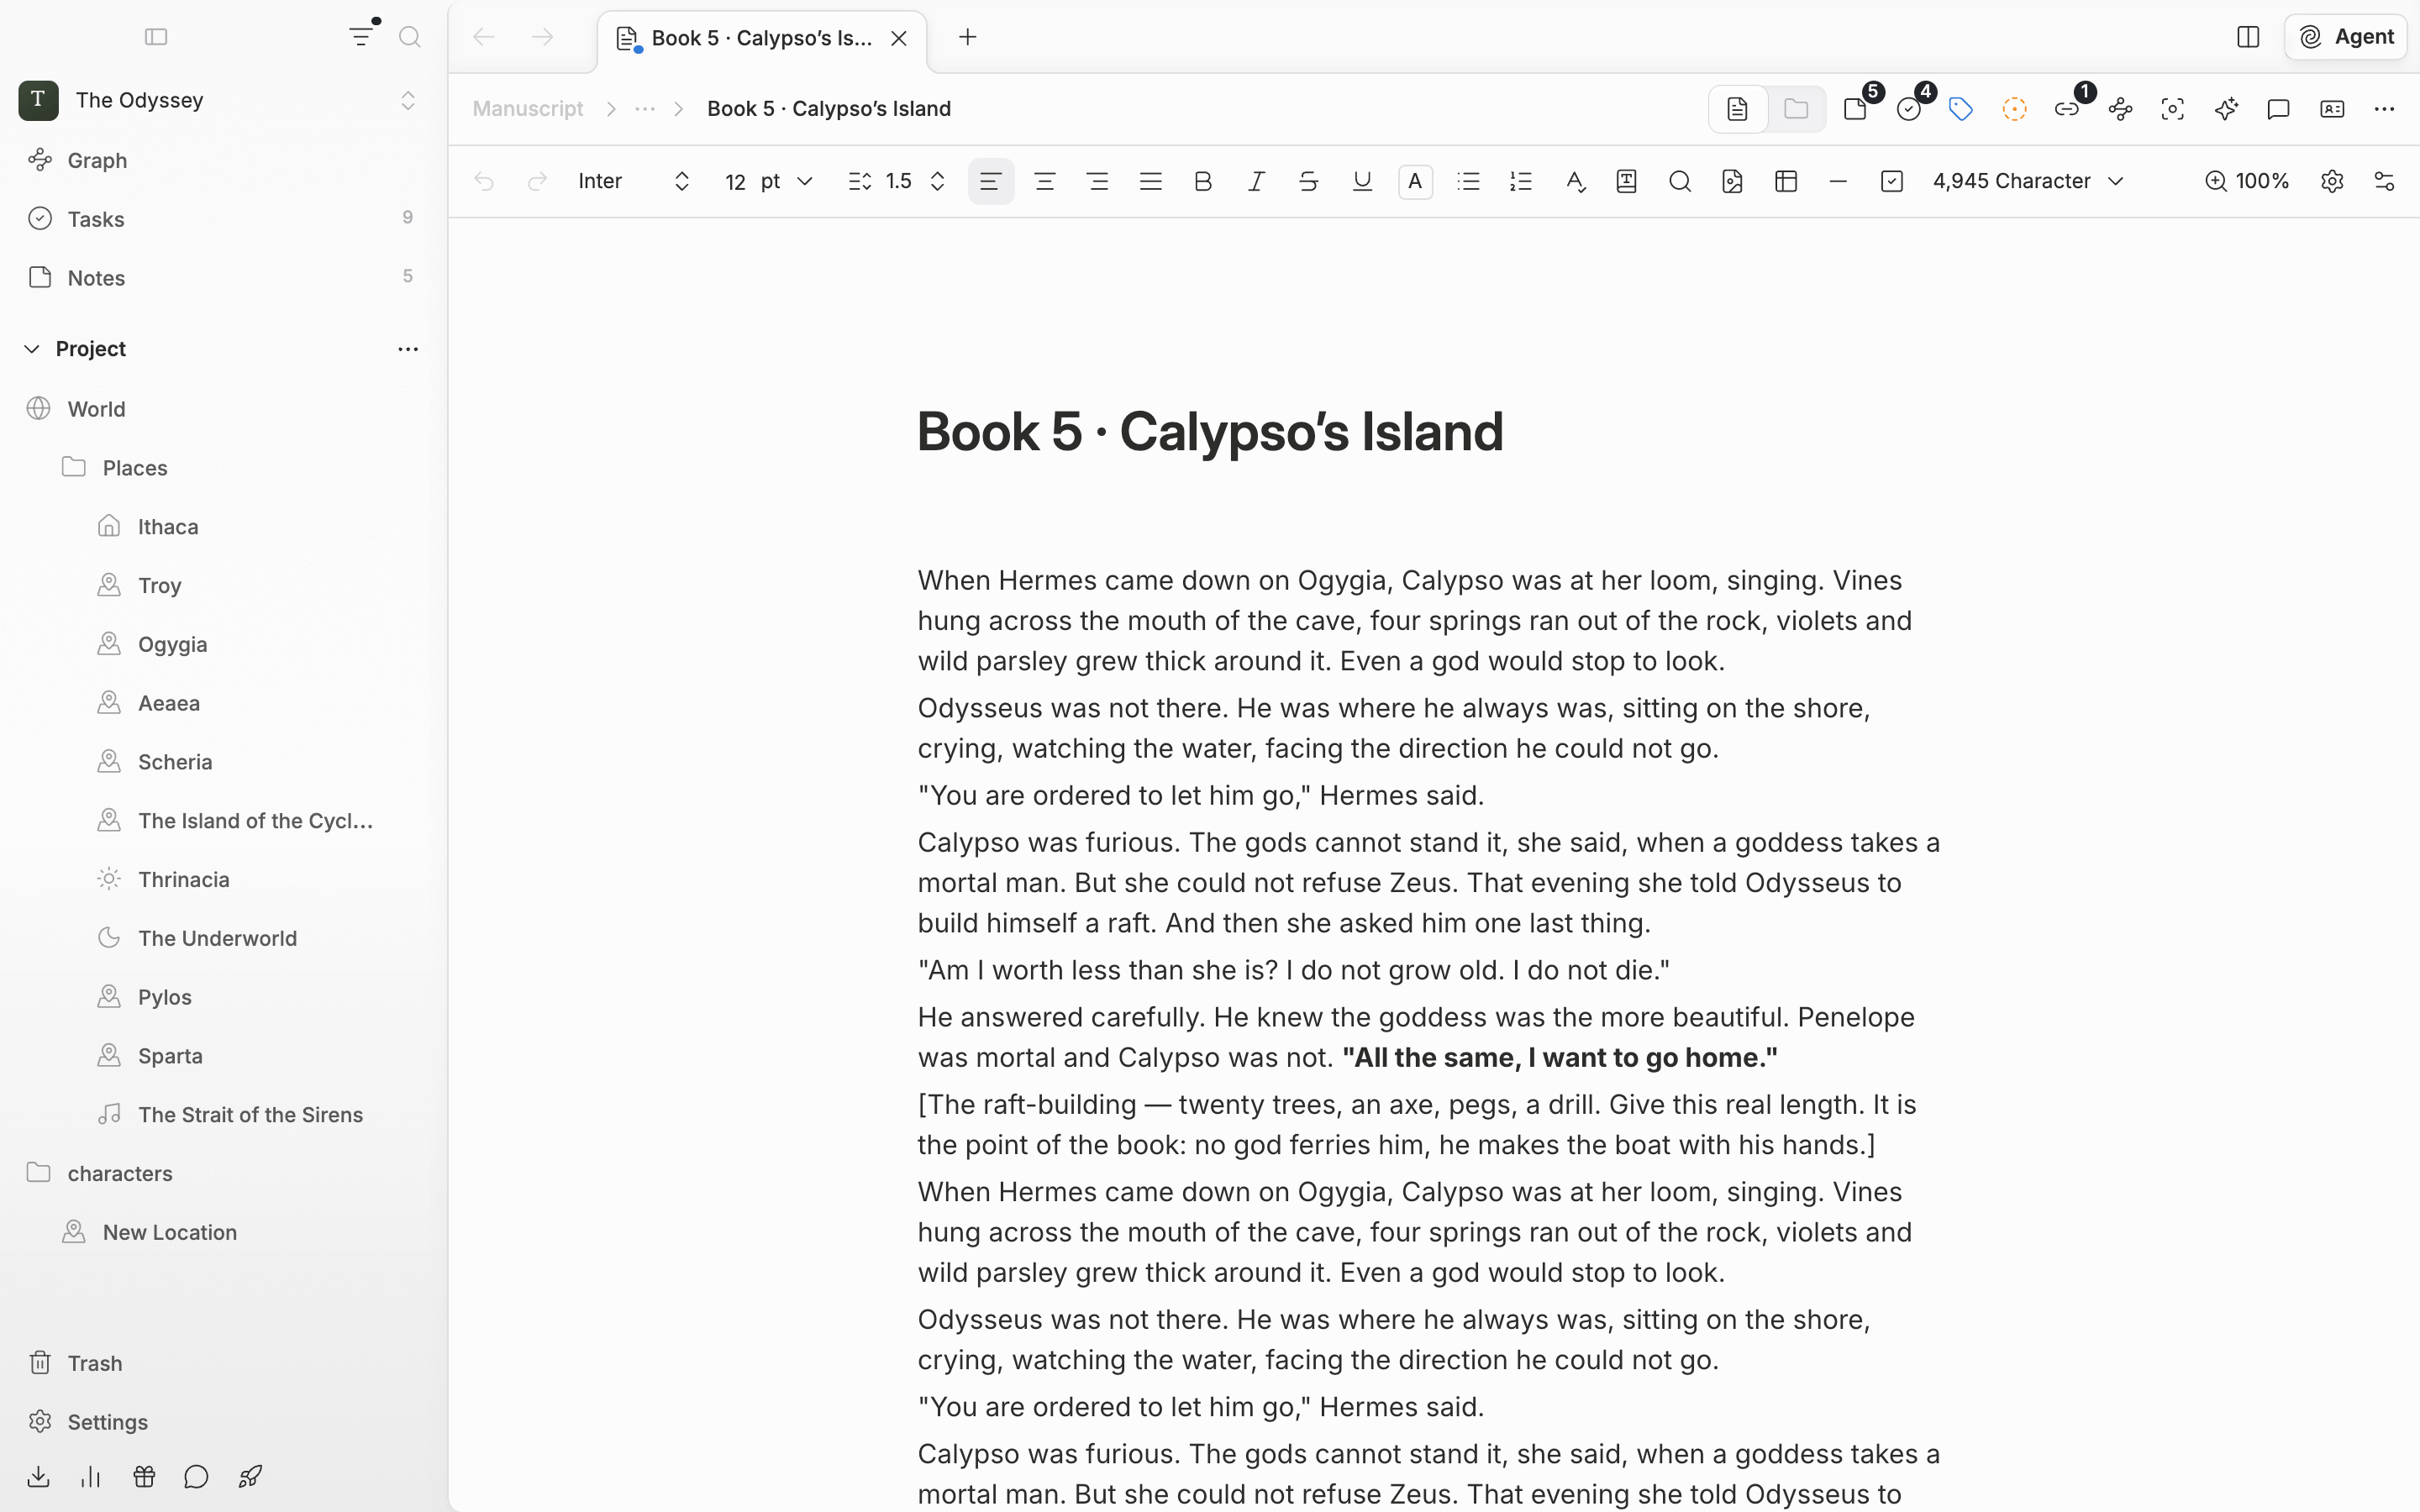Toggle bold formatting
The image size is (2420, 1512).
(1203, 181)
